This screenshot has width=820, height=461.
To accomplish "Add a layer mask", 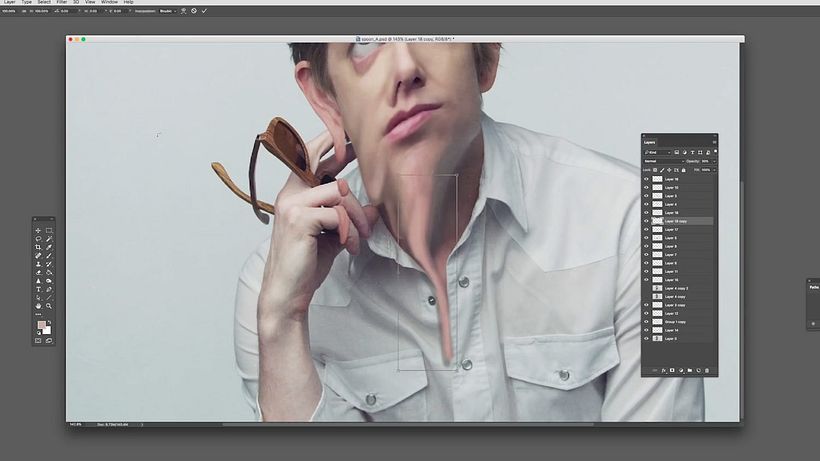I will pyautogui.click(x=673, y=370).
